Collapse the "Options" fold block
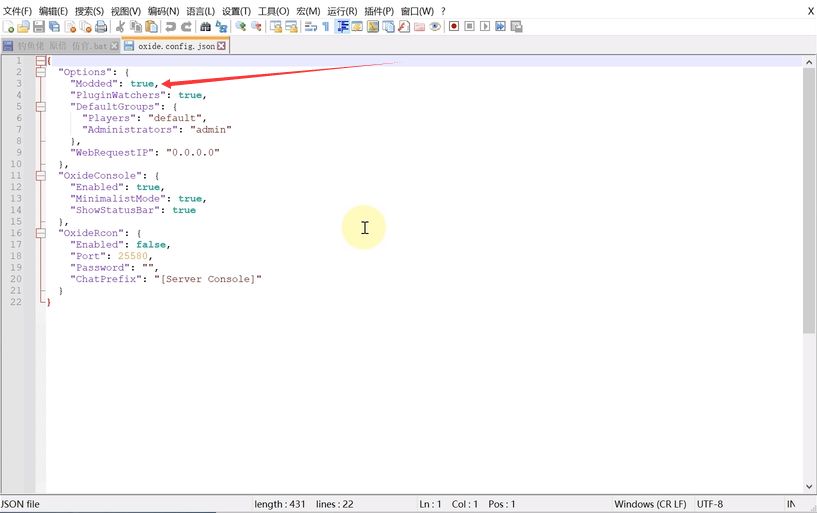The height and width of the screenshot is (513, 817). pos(41,72)
